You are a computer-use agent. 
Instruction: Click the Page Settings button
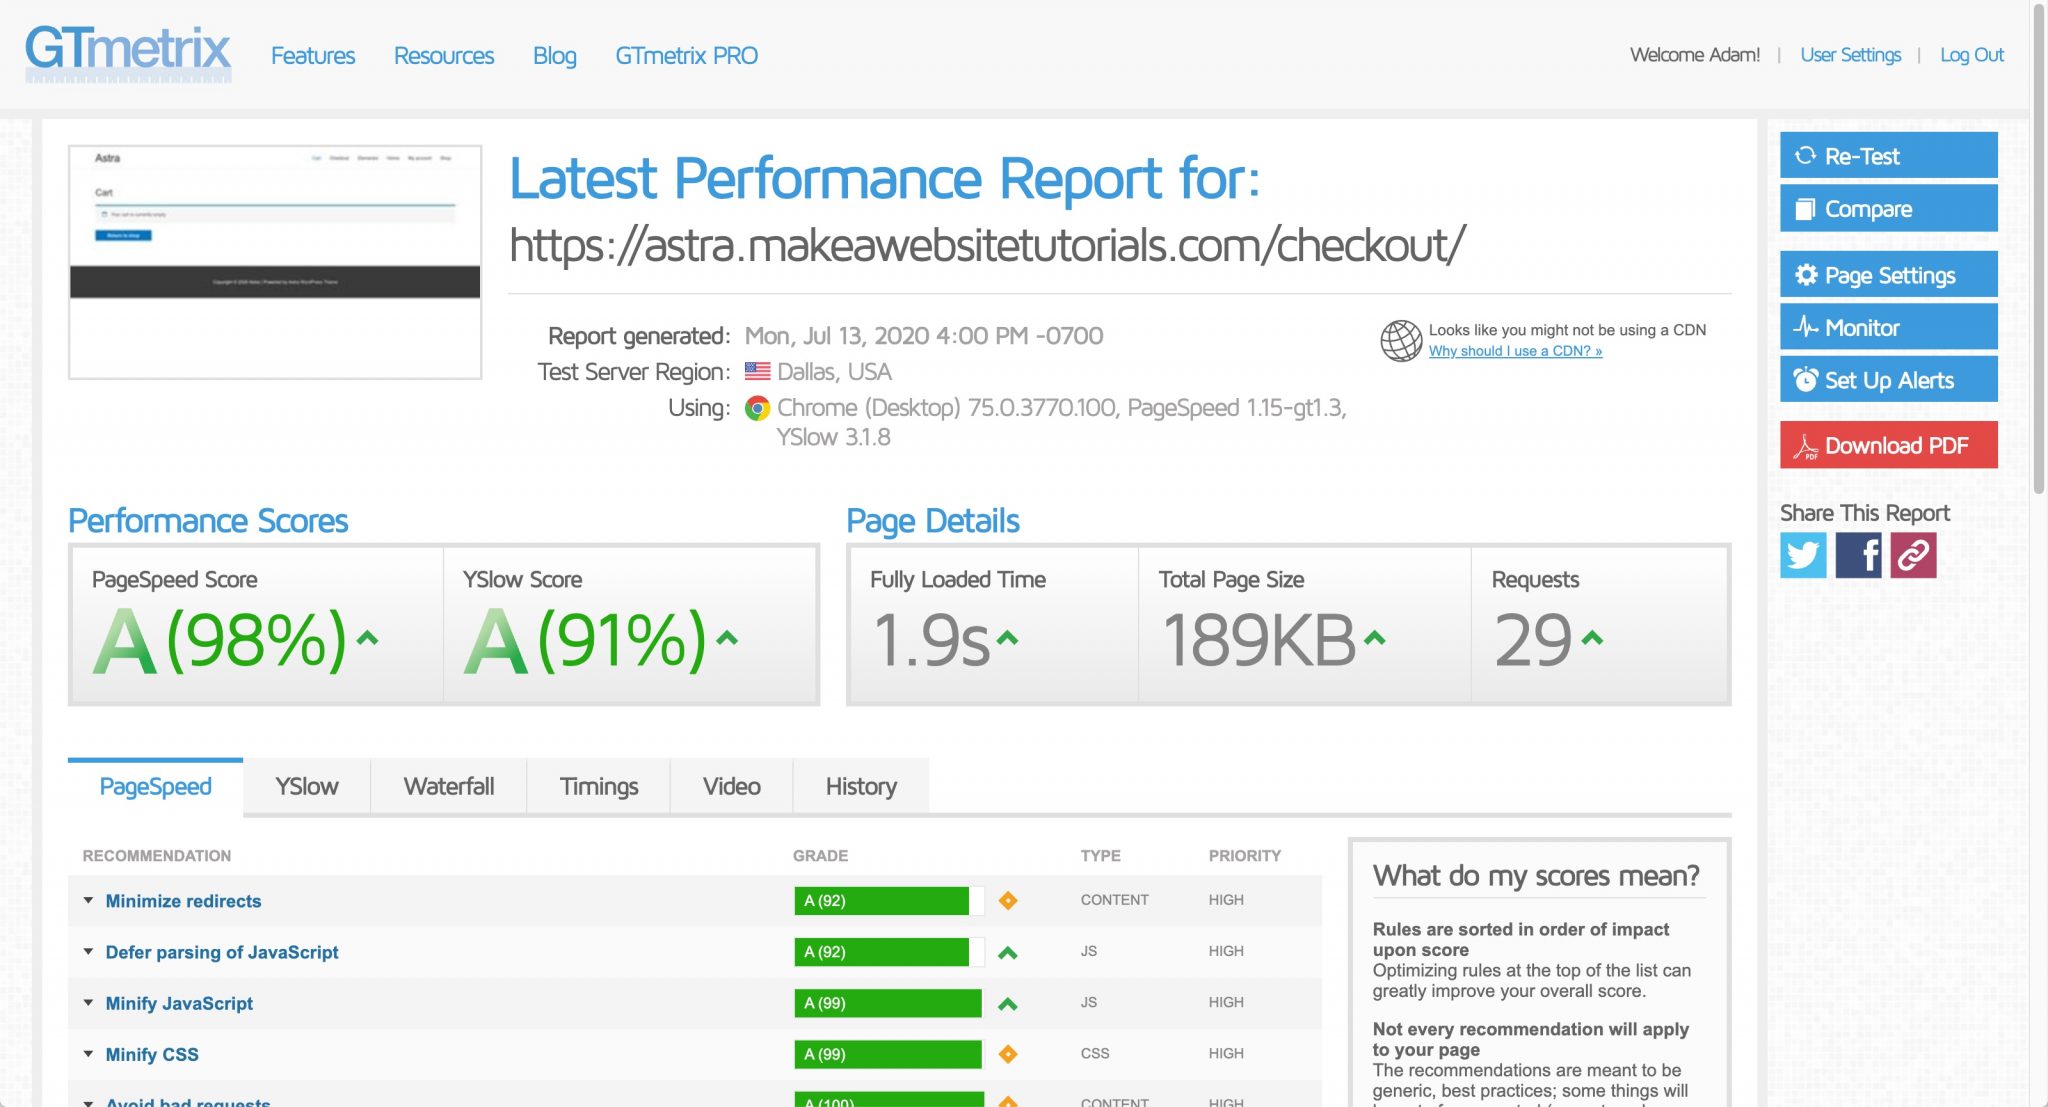(x=1888, y=274)
